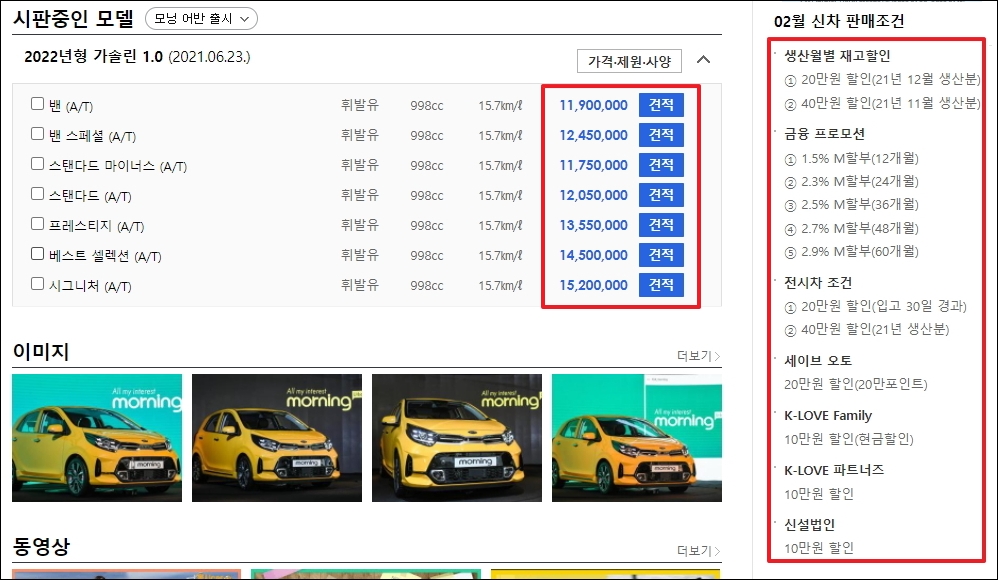The image size is (998, 580).
Task: Click the K-LOVE Family heading
Action: click(828, 415)
